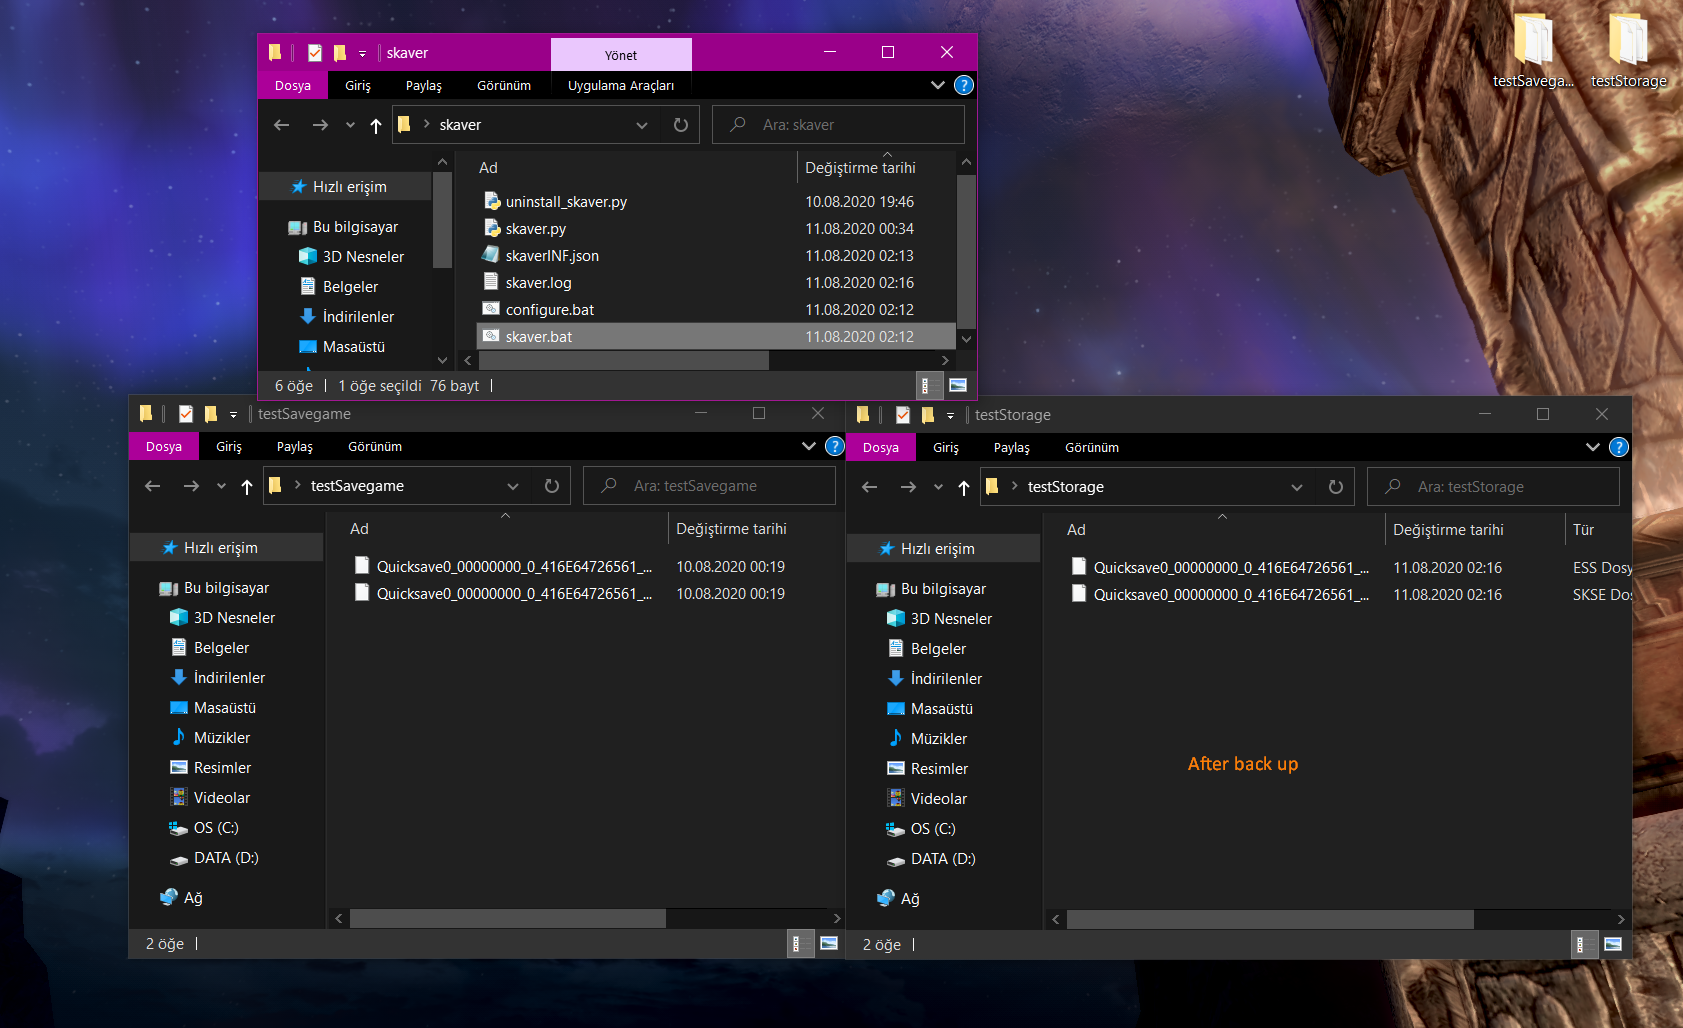Click the back arrow in the testStorage window
The height and width of the screenshot is (1028, 1683).
coord(869,487)
